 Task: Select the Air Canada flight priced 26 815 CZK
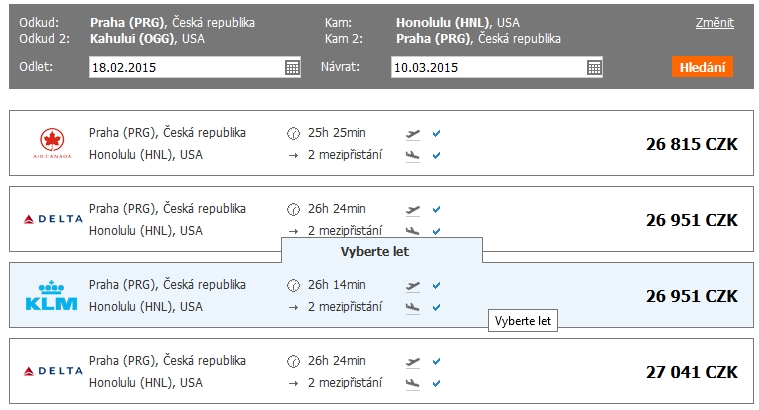pos(381,143)
